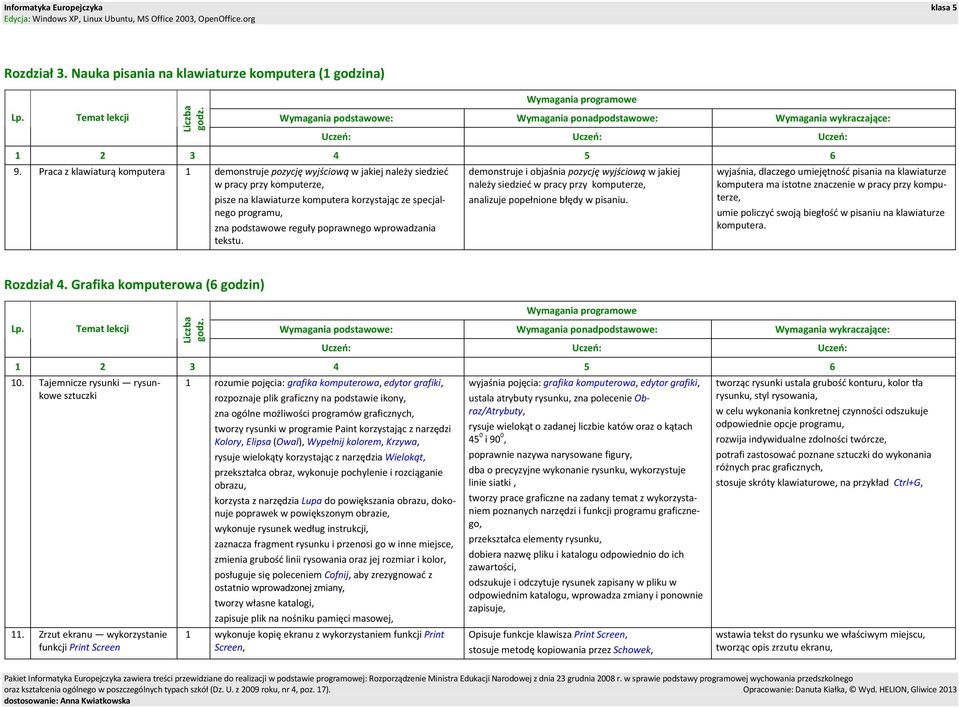Click row number "10." in the Lp. column
Viewport: 959px width, 708px height.
tap(17, 383)
